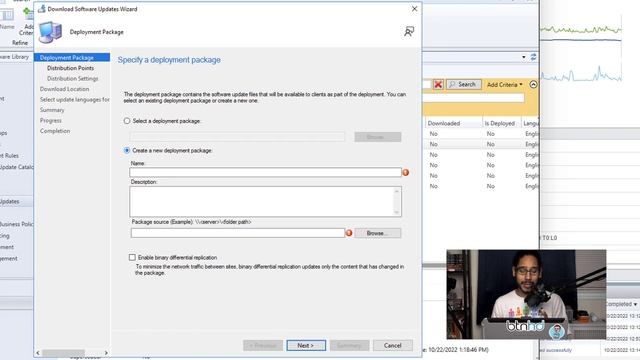Select Summary step in wizard sidebar

52,110
